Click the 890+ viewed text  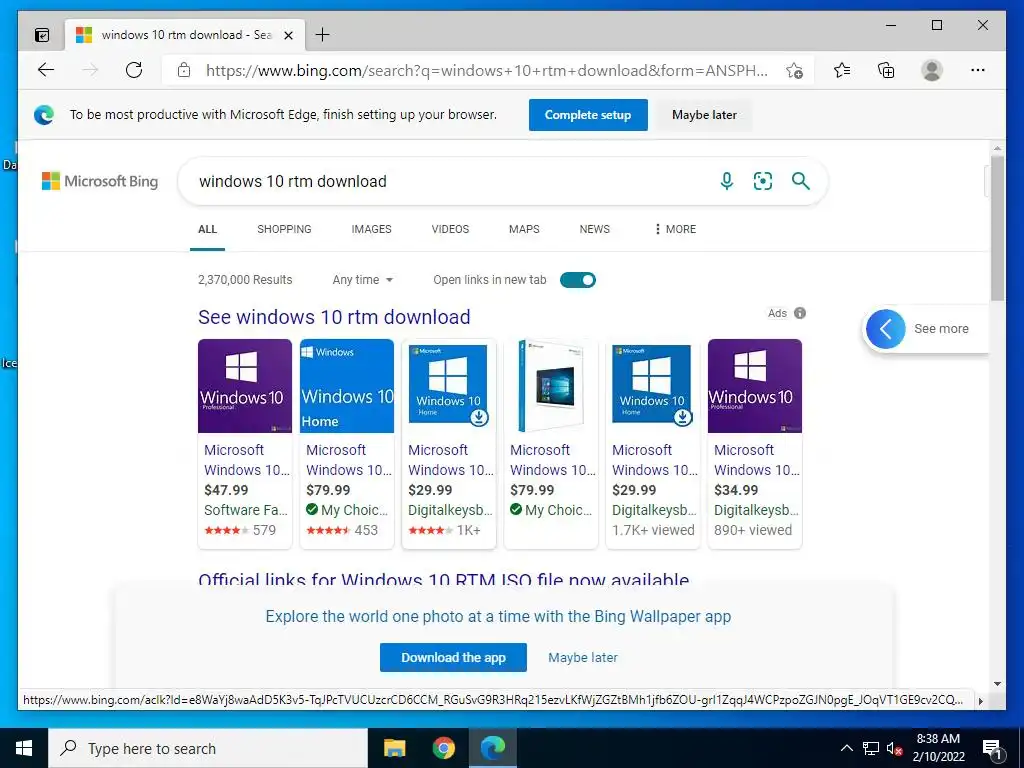[x=753, y=530]
